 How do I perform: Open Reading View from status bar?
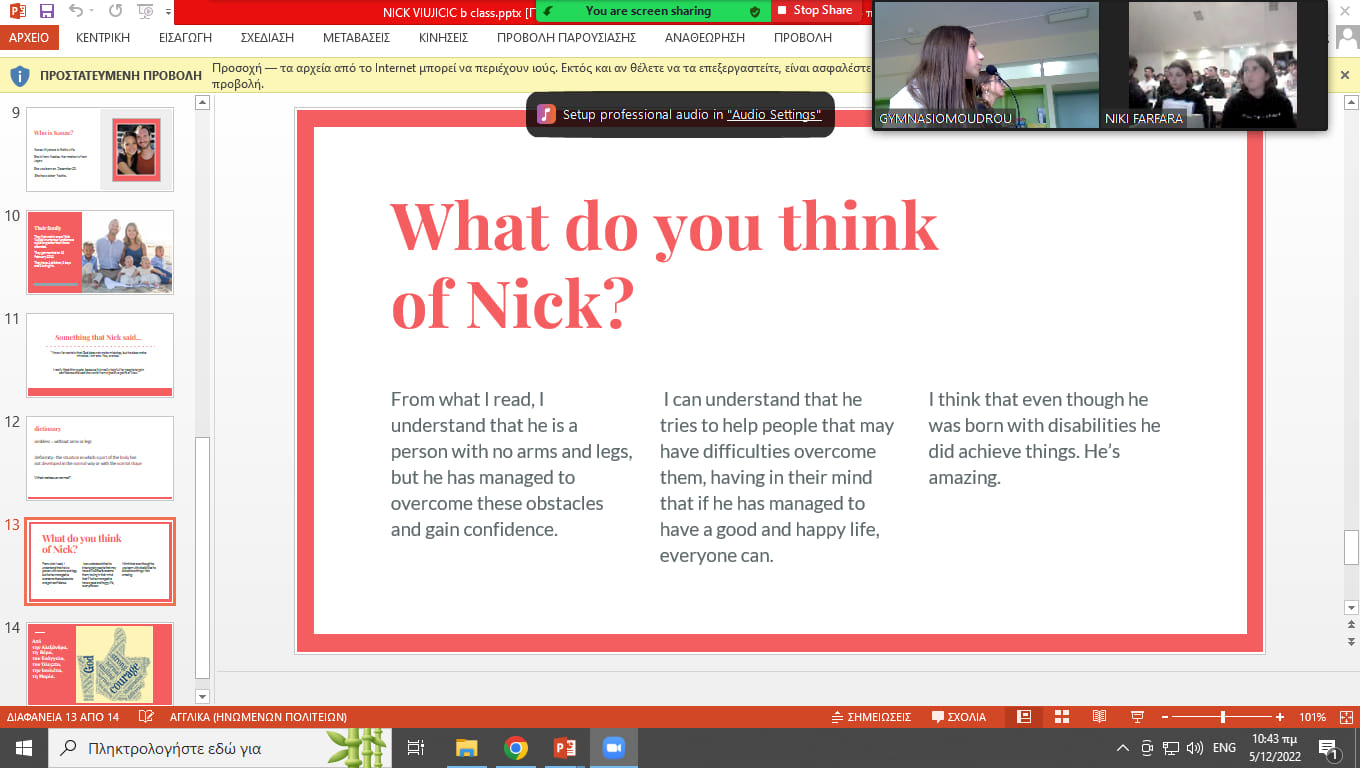point(1099,717)
